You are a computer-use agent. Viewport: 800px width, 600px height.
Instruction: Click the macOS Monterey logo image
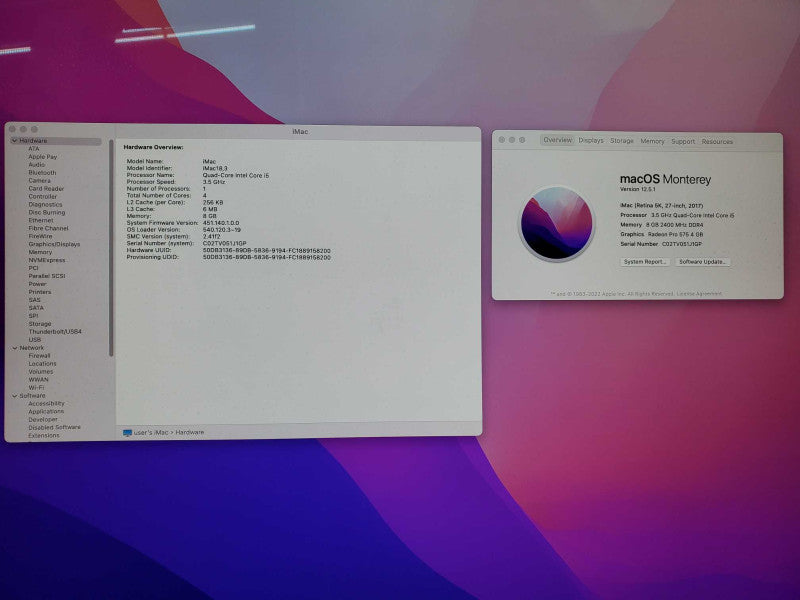click(x=557, y=223)
